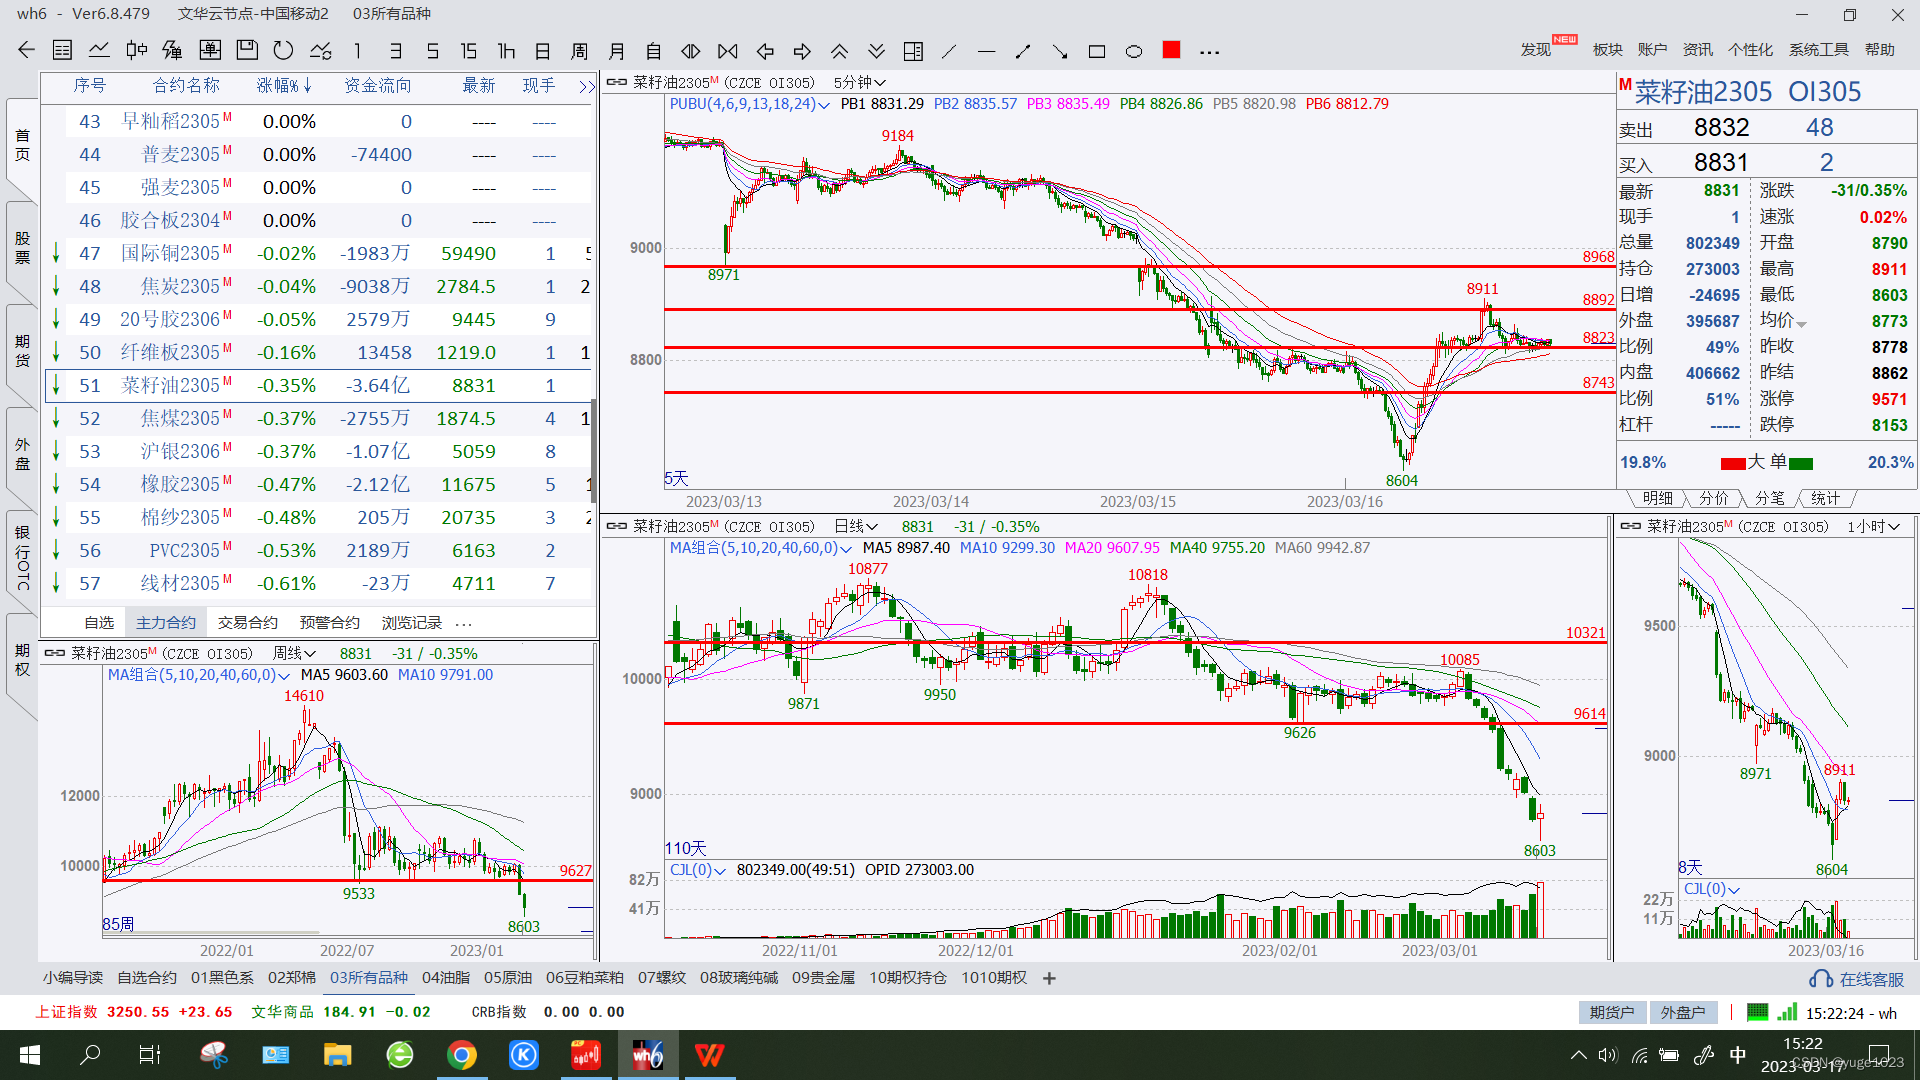Switch to the time-share line chart icon

click(x=99, y=50)
